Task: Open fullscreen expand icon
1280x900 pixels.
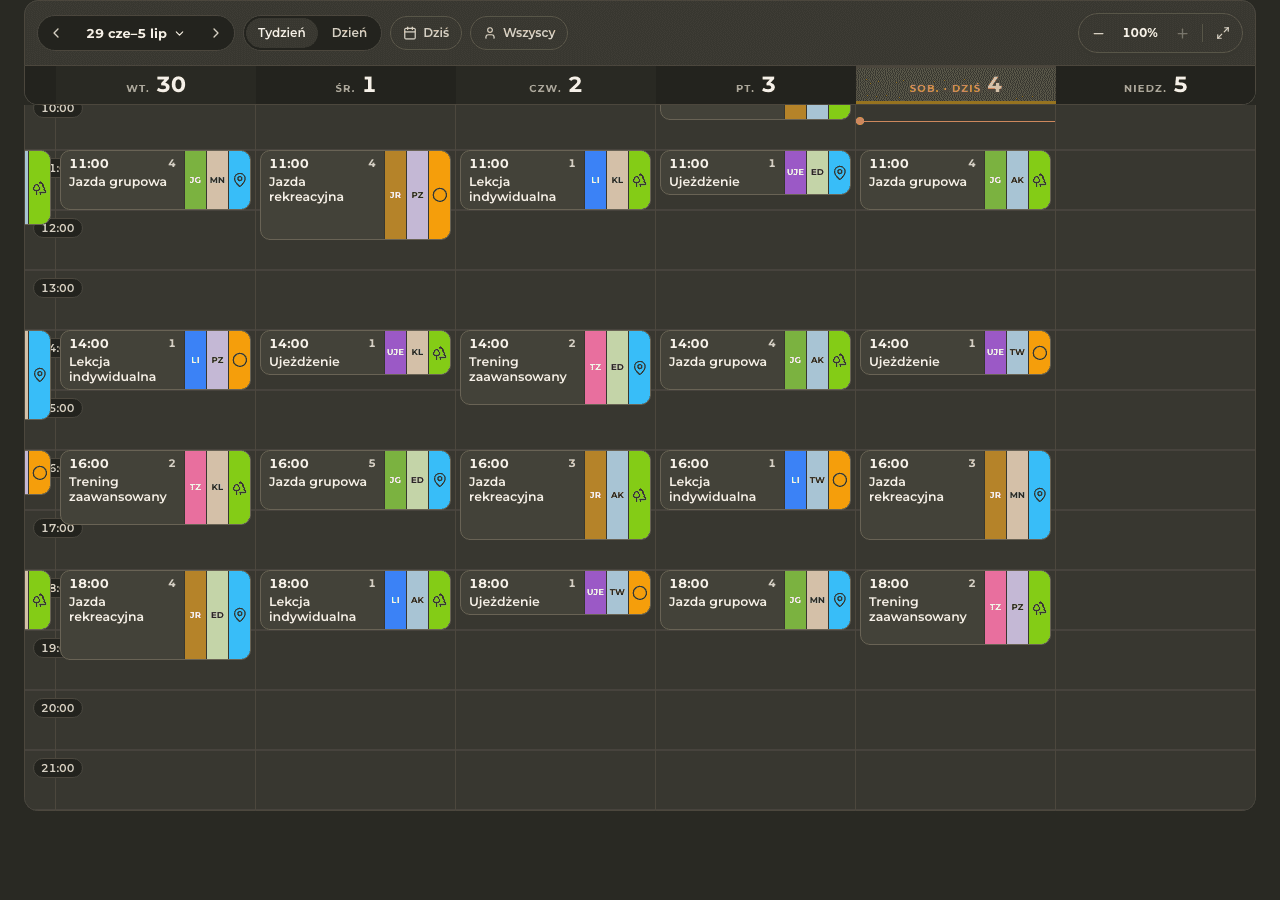Action: (1223, 33)
